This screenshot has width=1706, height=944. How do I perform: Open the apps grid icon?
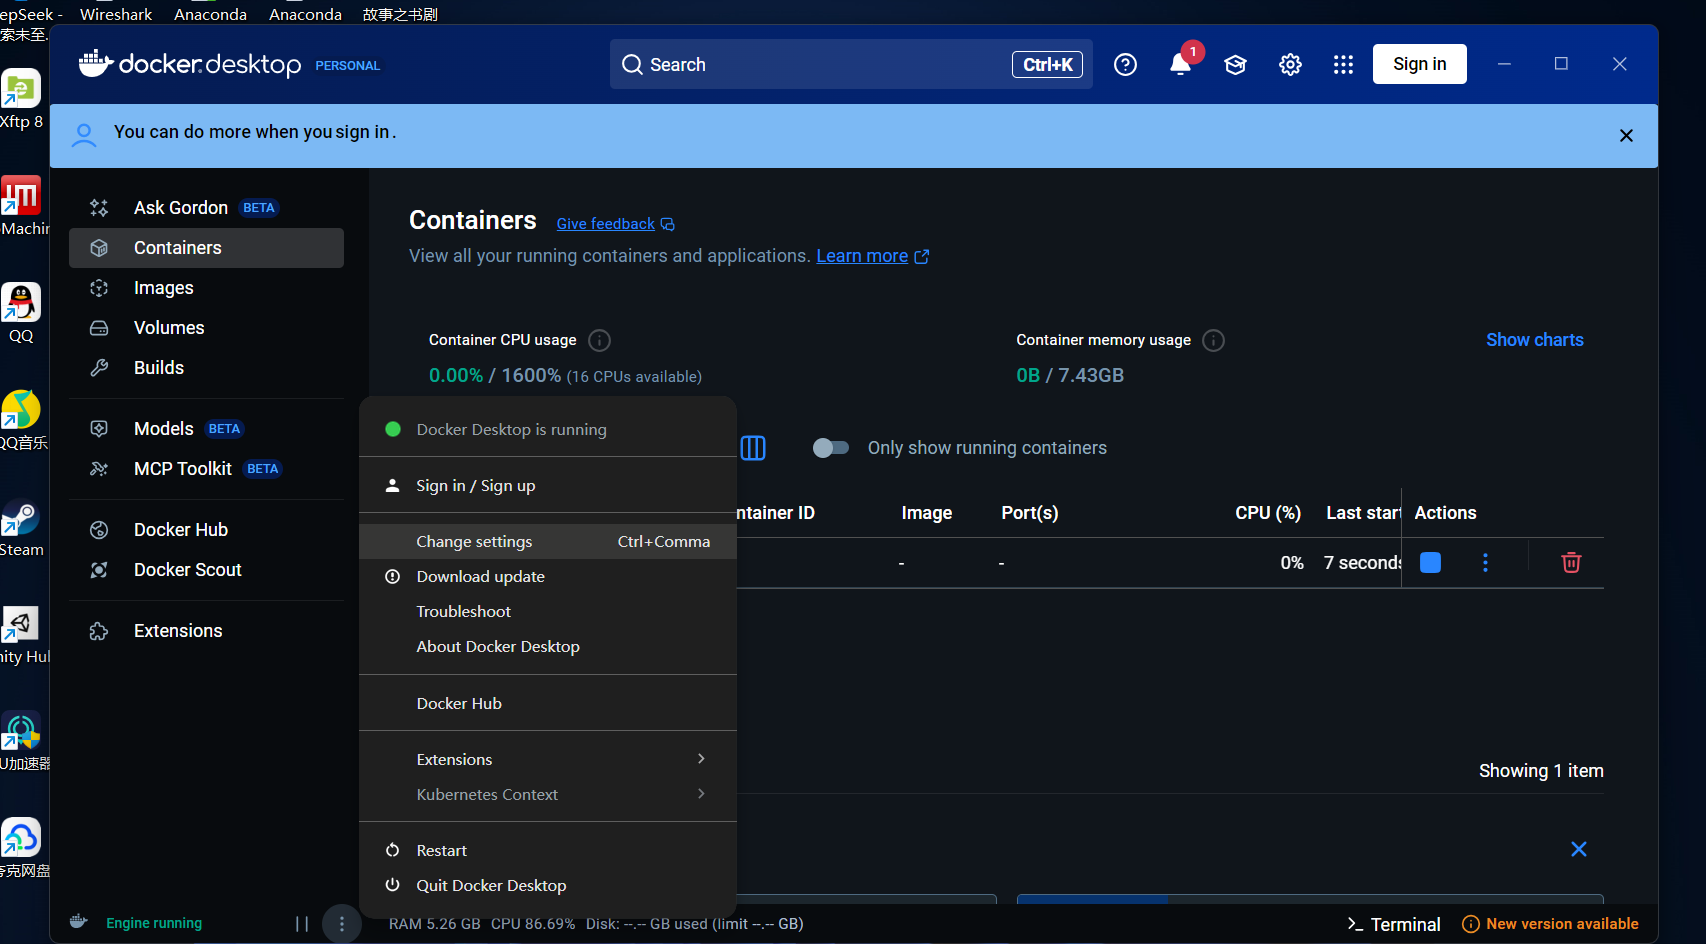coord(1343,65)
